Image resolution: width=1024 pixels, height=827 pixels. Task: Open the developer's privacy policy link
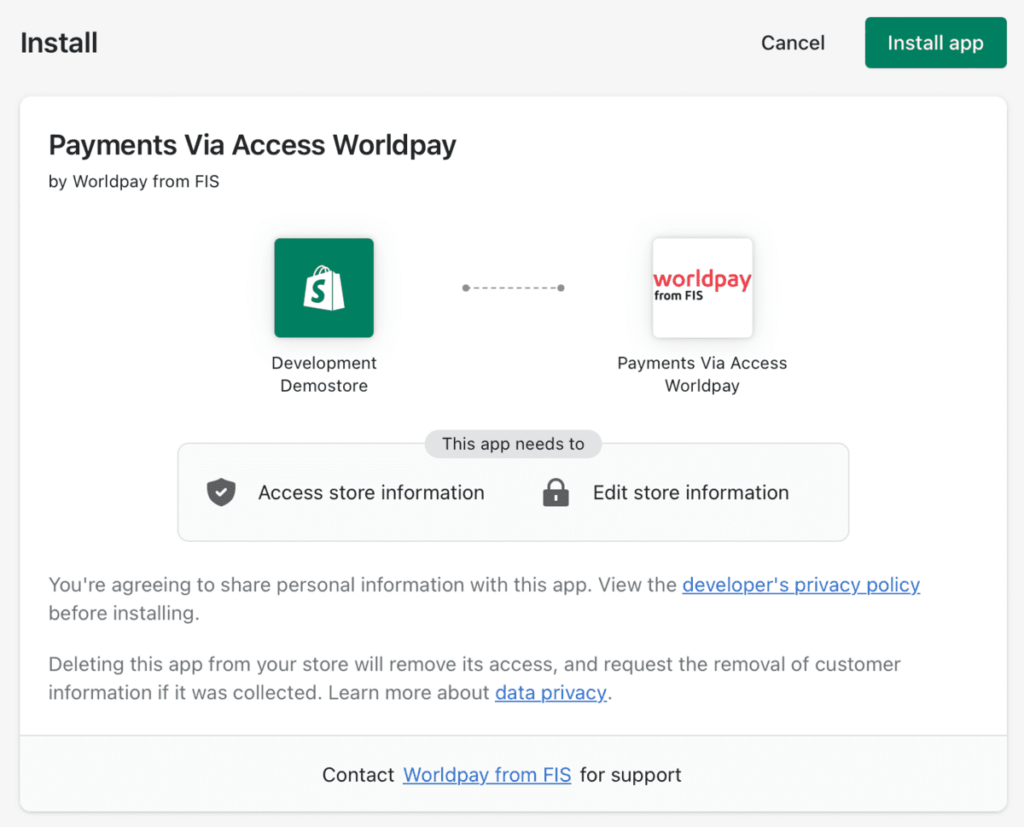800,585
